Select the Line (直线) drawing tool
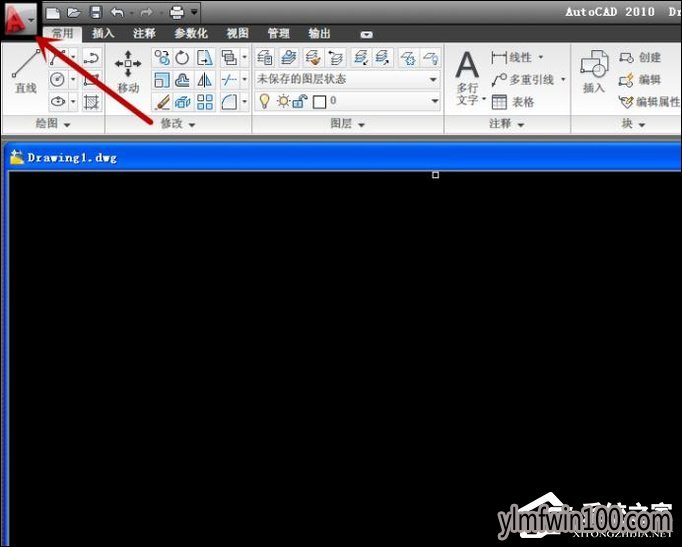 [x=26, y=72]
